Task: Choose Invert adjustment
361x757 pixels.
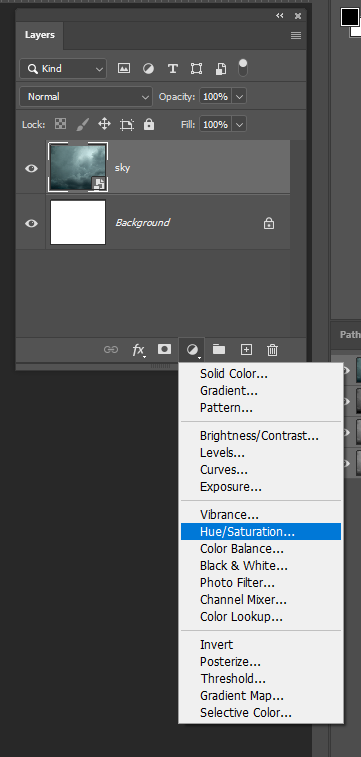Action: (x=261, y=645)
